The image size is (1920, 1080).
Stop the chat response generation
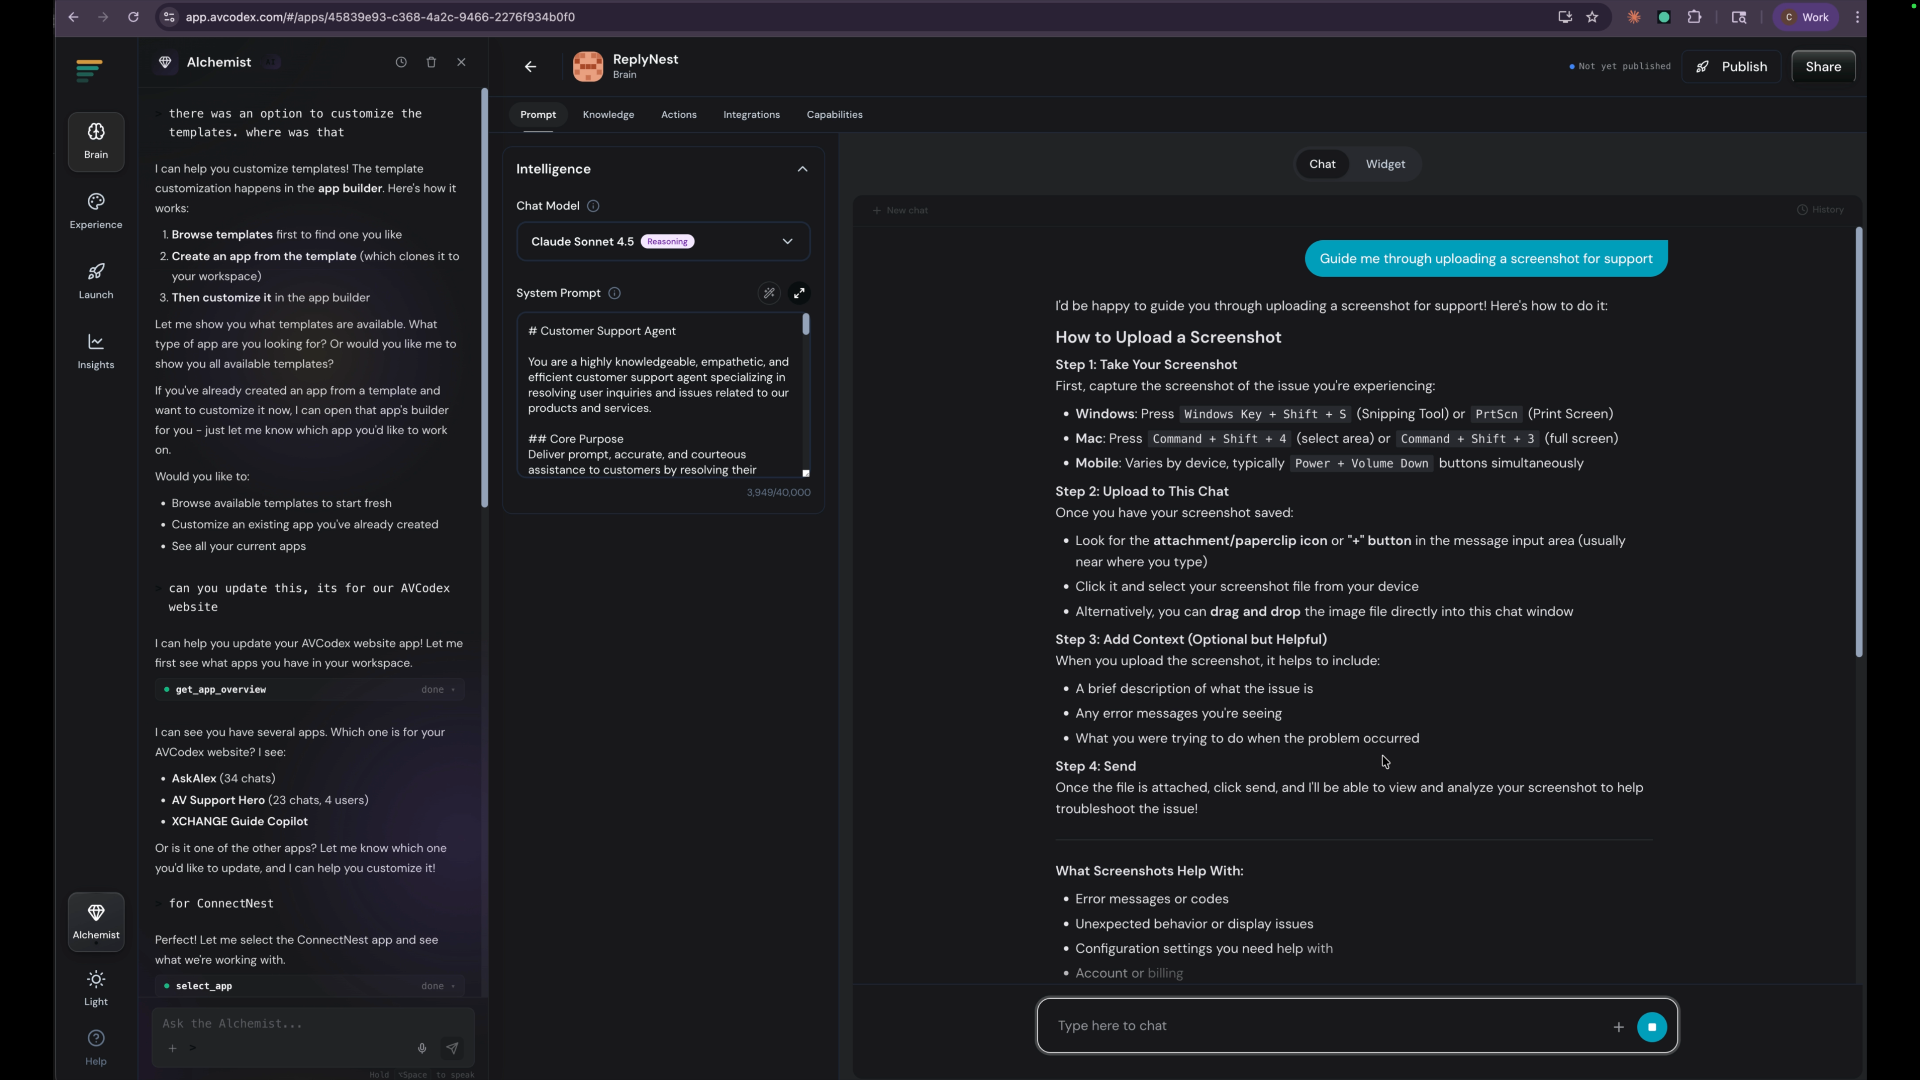point(1651,1026)
